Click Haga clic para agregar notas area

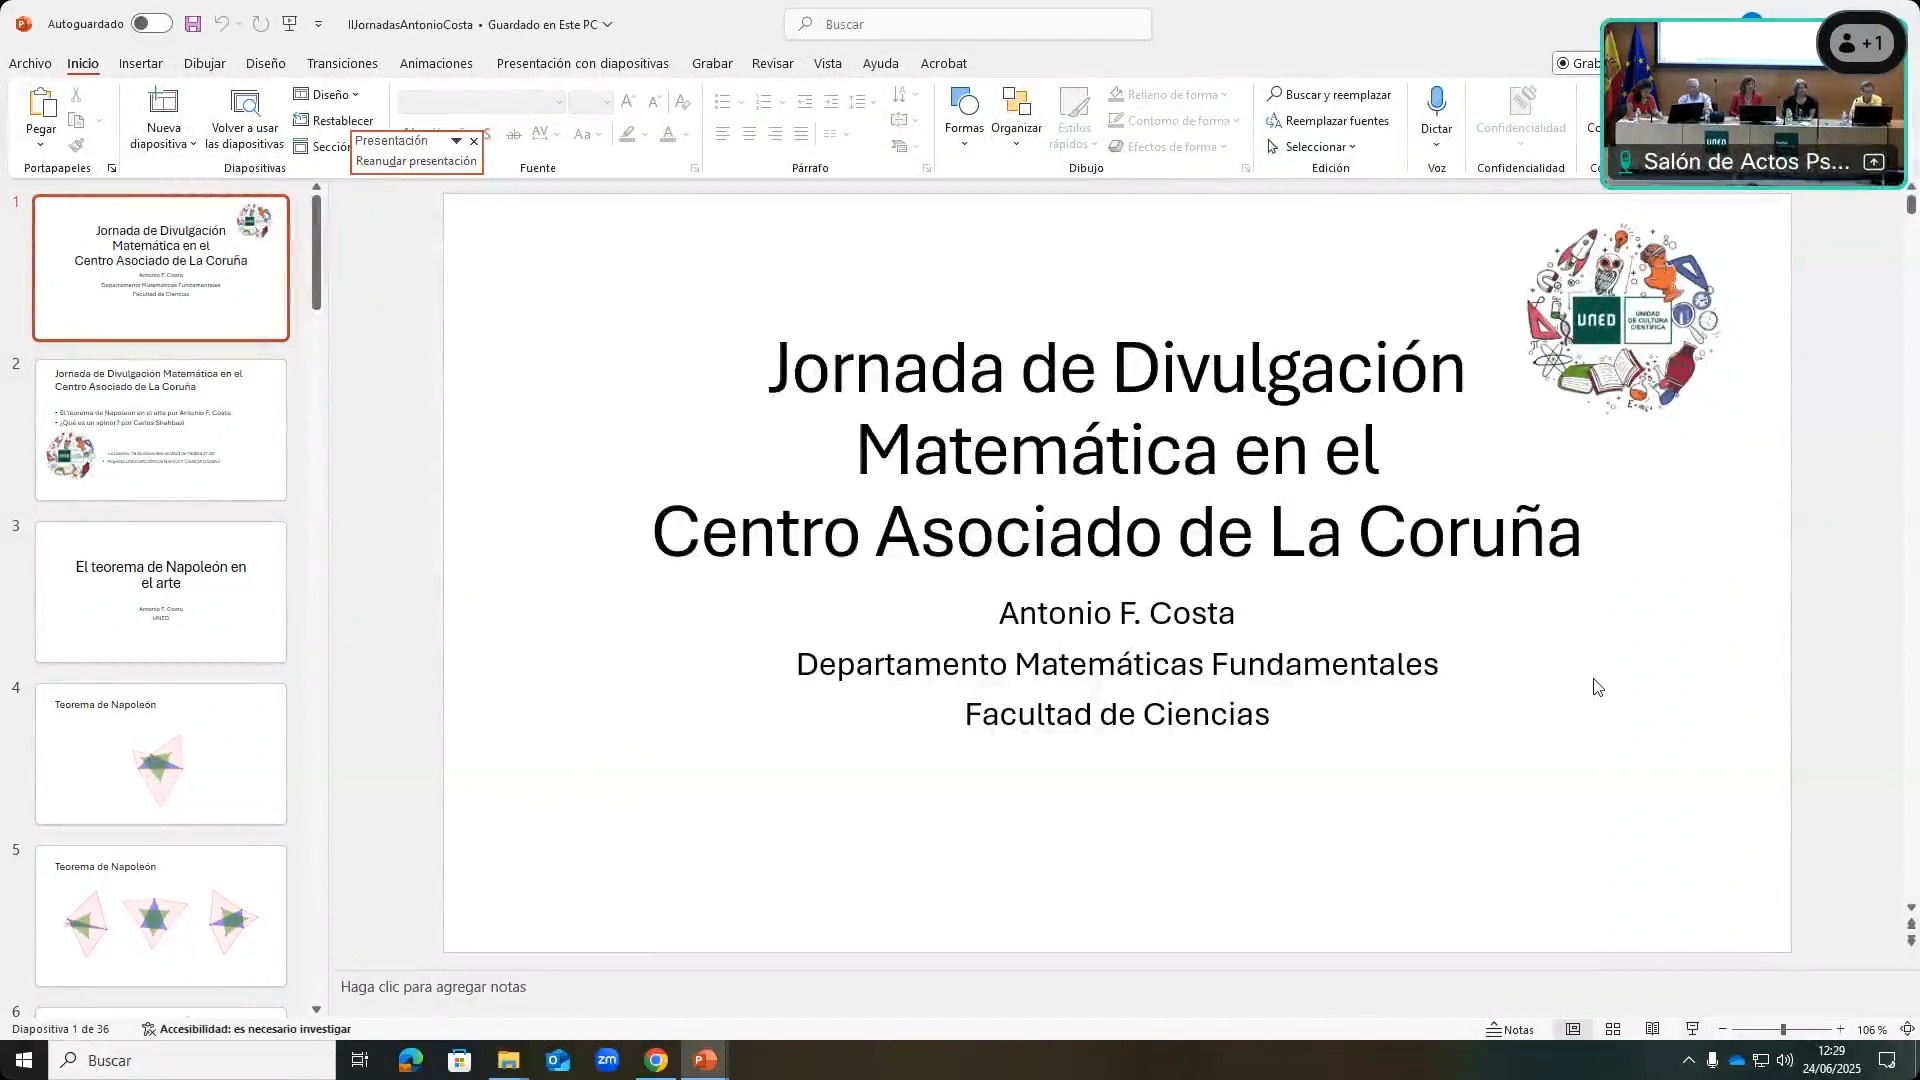433,987
